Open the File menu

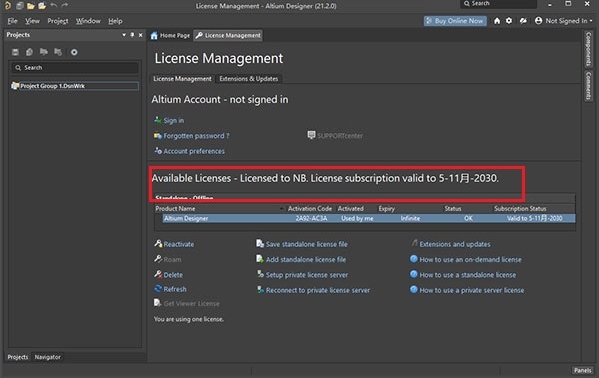pyautogui.click(x=12, y=21)
